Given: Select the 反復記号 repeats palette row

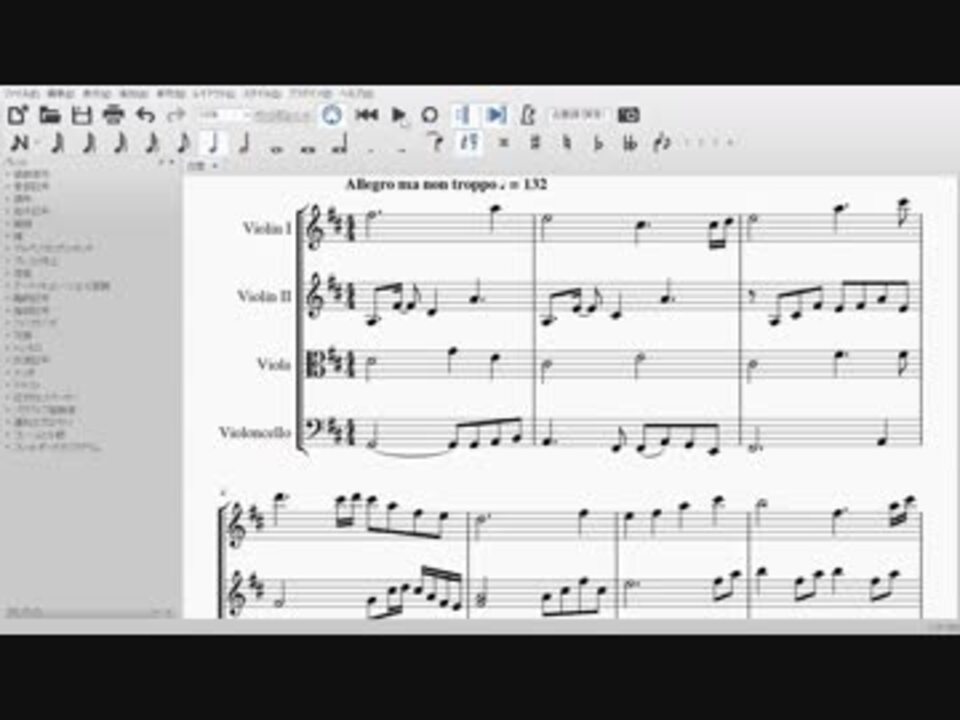Looking at the screenshot, I should point(32,360).
